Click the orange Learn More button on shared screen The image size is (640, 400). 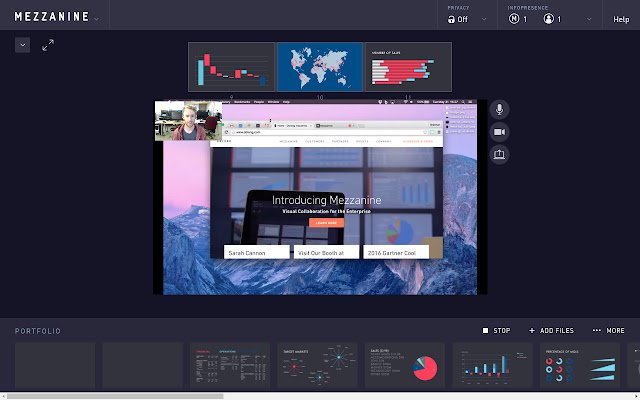[326, 223]
